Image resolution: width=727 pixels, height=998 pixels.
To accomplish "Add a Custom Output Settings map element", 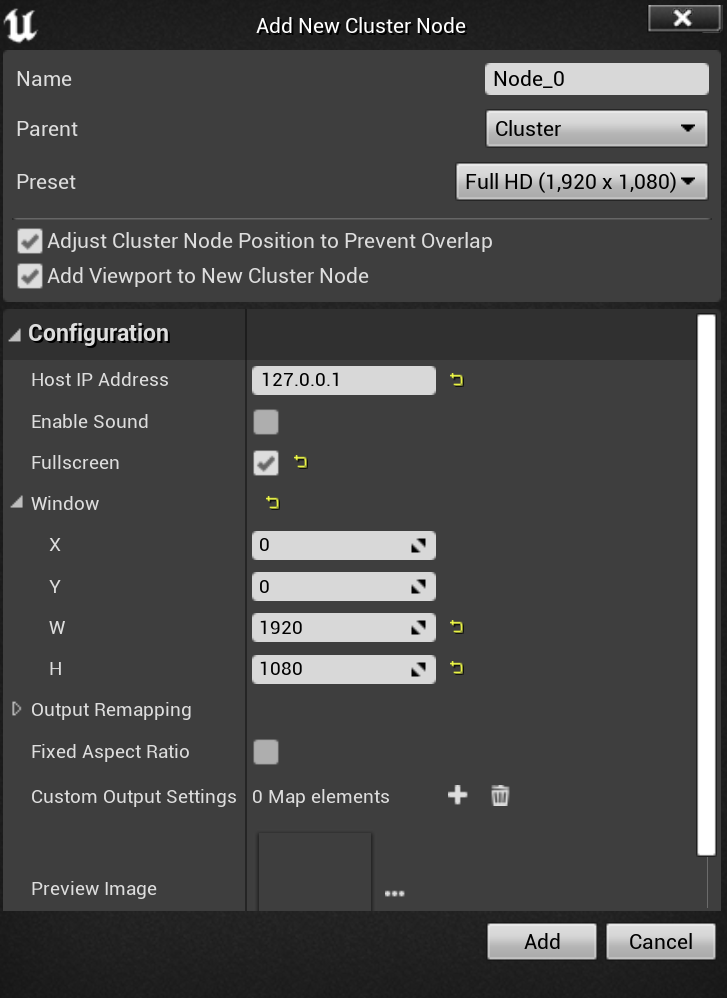I will pyautogui.click(x=457, y=796).
